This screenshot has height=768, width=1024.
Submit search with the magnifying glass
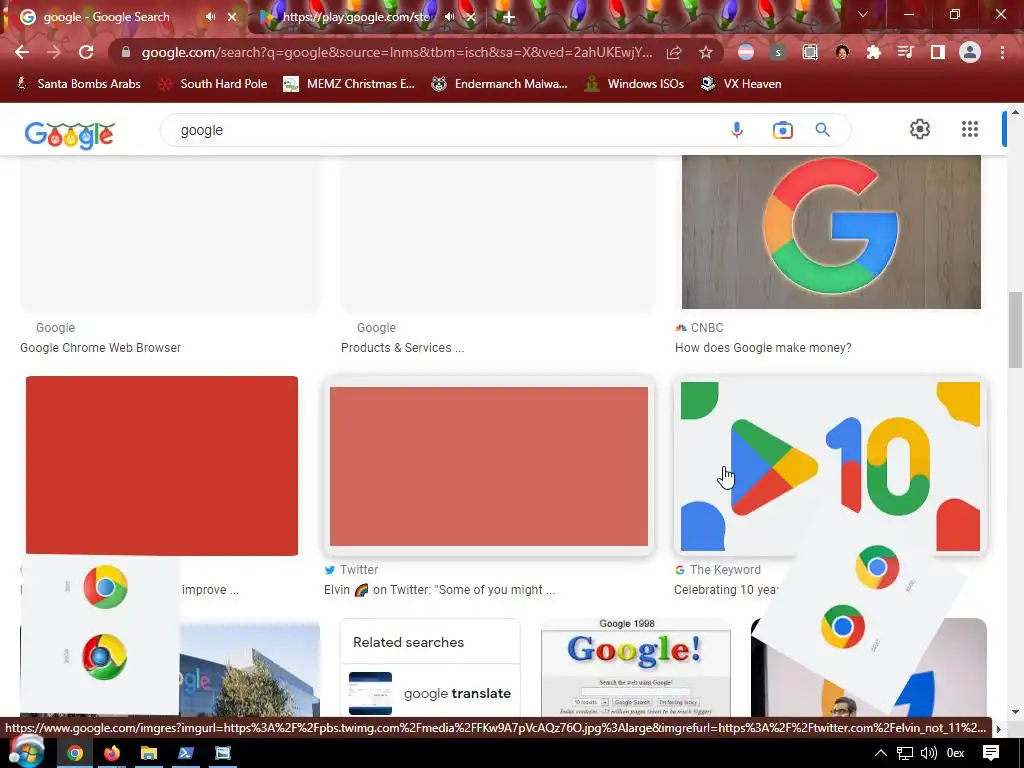(823, 130)
